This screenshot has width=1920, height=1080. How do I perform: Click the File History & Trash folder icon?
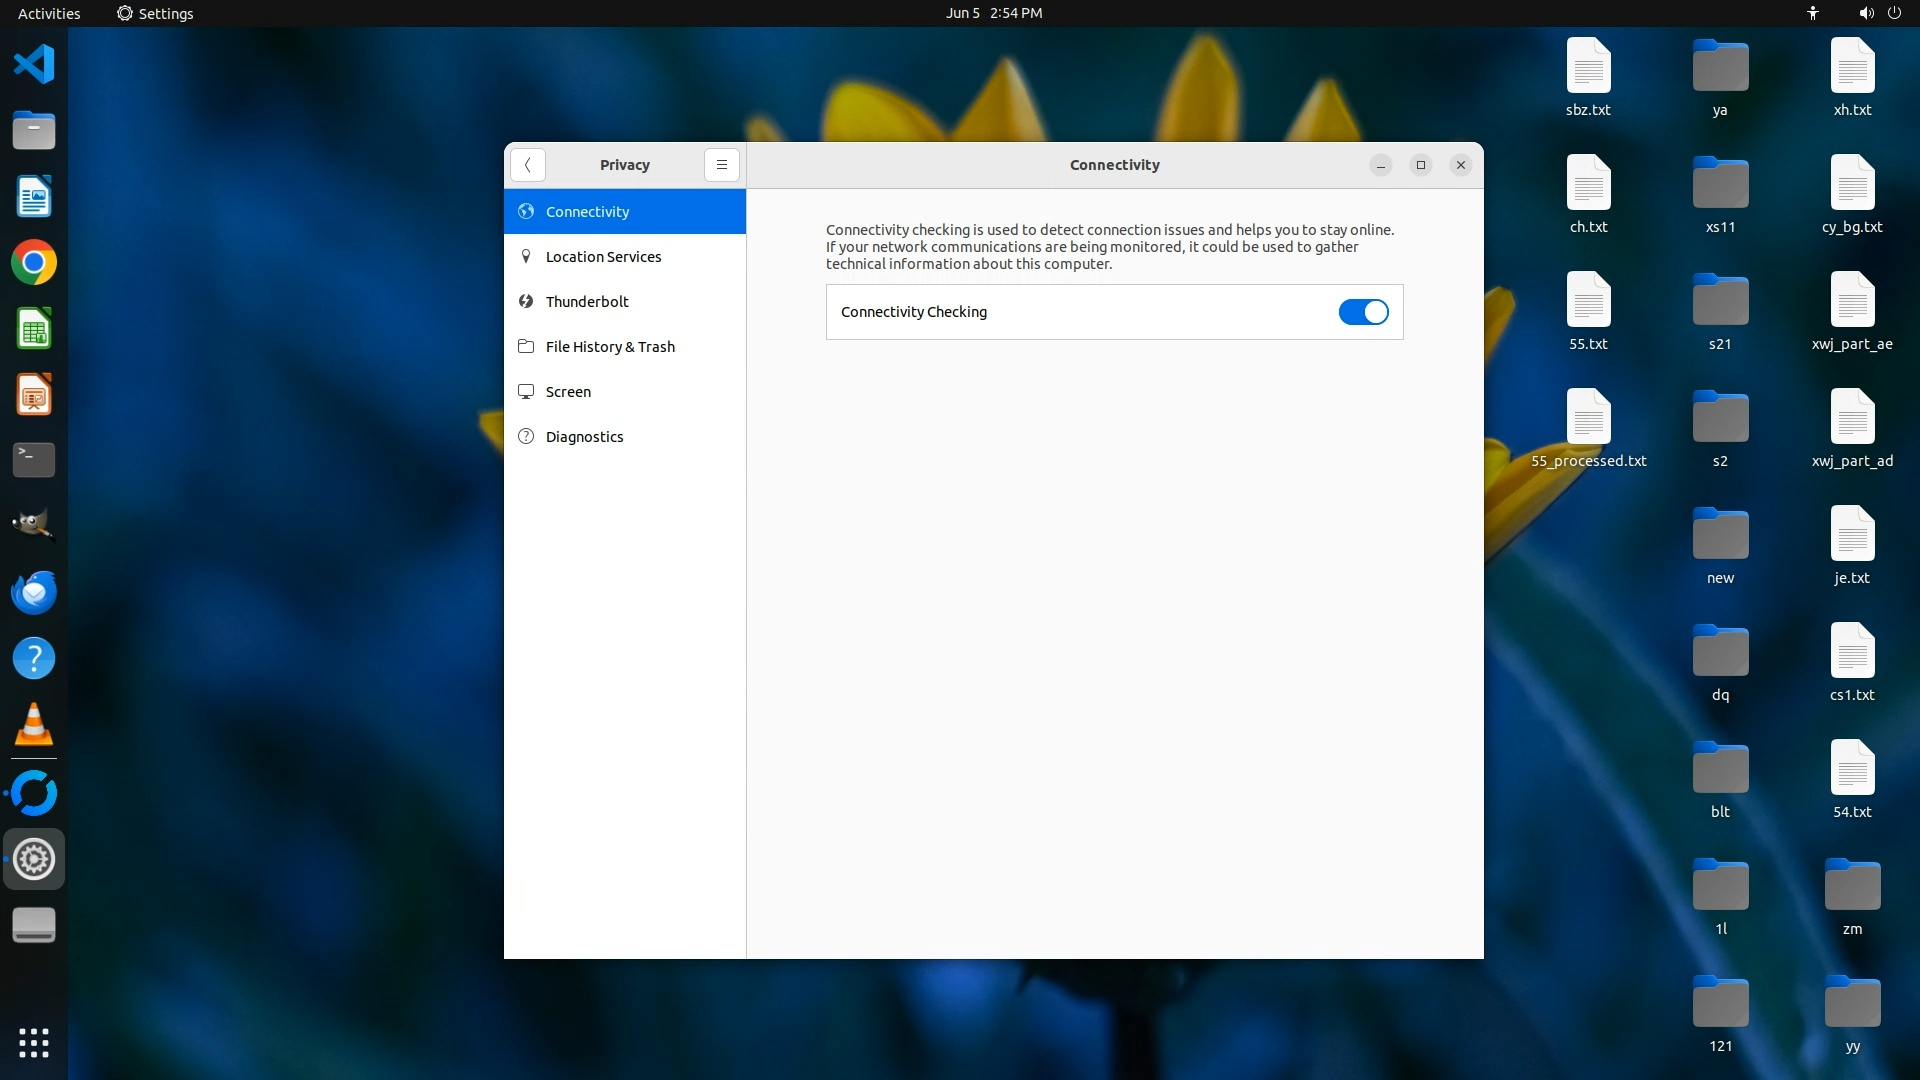(526, 346)
